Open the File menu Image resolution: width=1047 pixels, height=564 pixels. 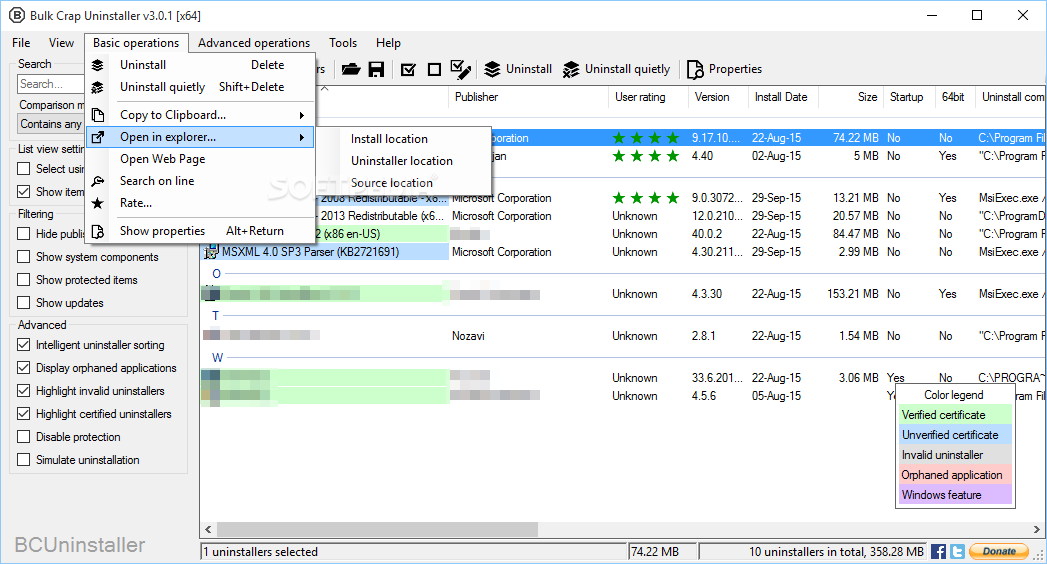pos(21,43)
